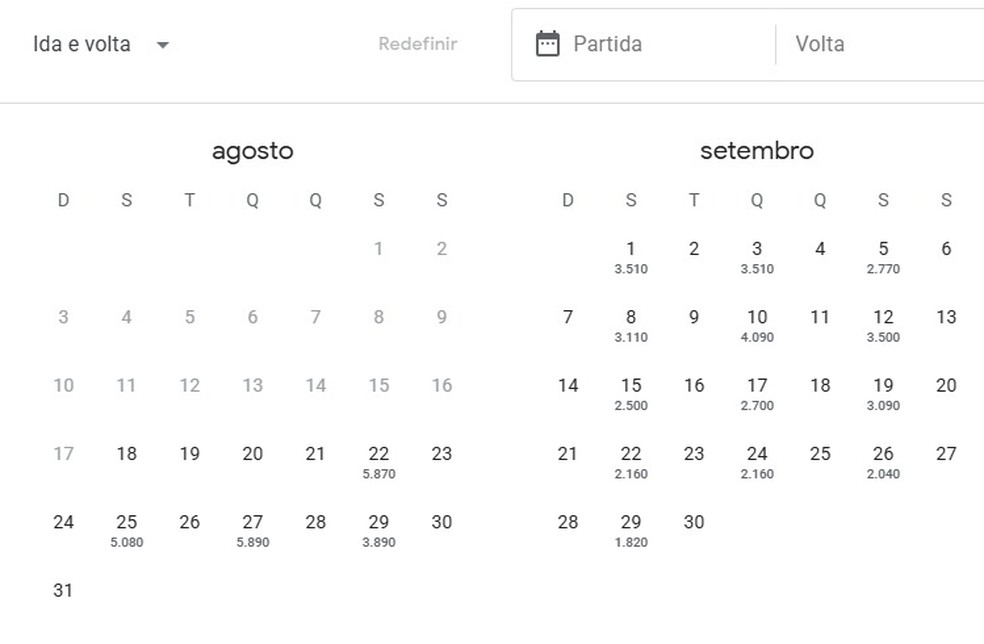Click the Redefinir button
Viewport: 984px width, 644px height.
pos(417,44)
